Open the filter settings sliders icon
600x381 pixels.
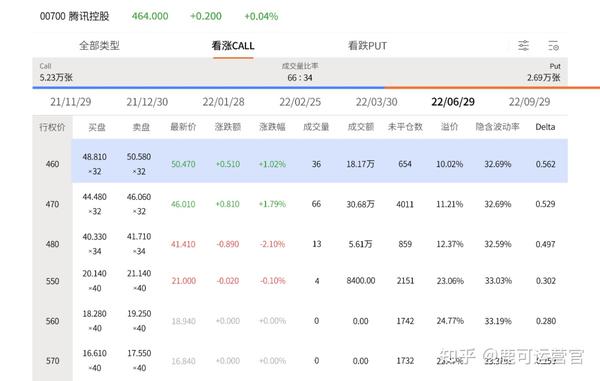523,46
